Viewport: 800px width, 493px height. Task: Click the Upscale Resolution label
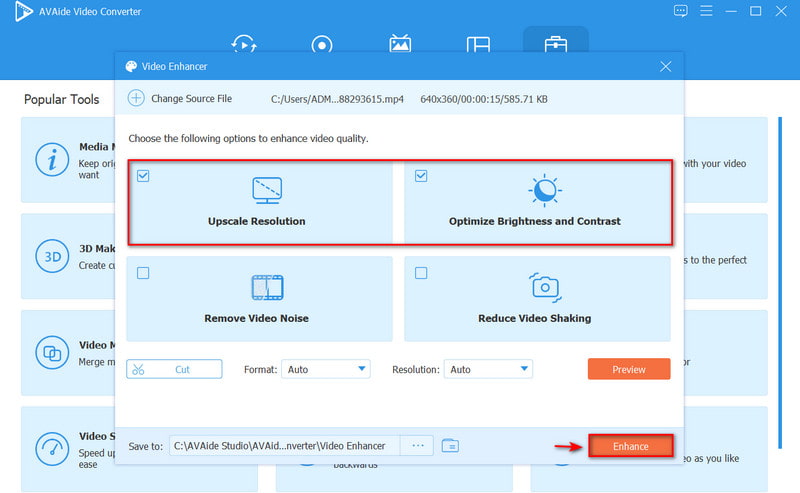pyautogui.click(x=257, y=221)
